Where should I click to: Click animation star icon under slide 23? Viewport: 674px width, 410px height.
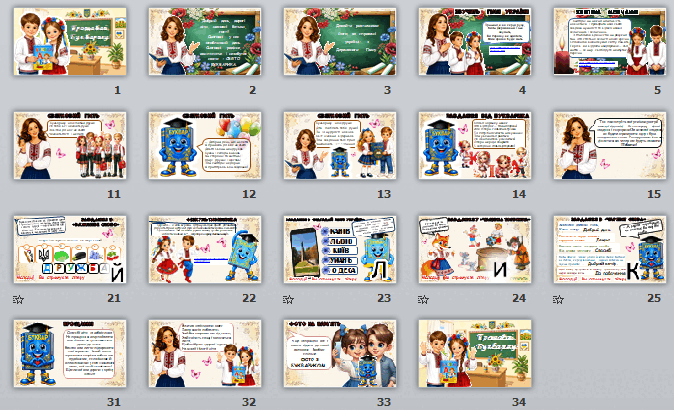coord(288,299)
